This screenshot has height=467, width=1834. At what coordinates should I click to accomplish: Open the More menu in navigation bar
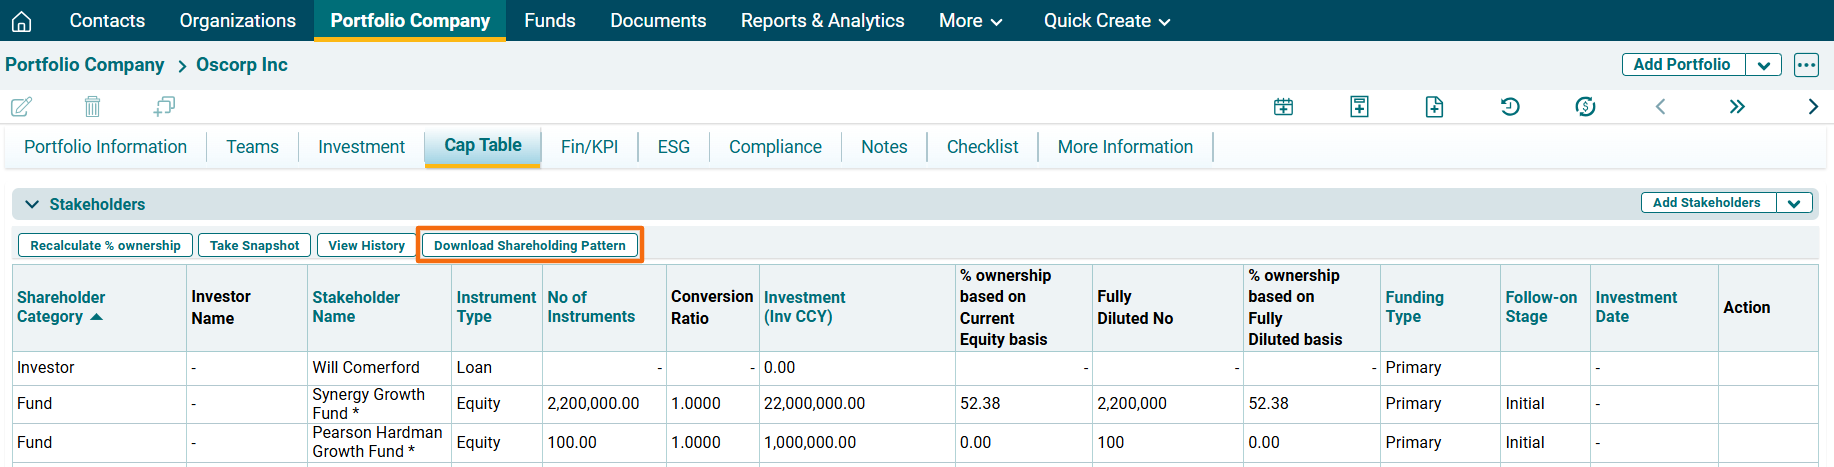coord(970,21)
